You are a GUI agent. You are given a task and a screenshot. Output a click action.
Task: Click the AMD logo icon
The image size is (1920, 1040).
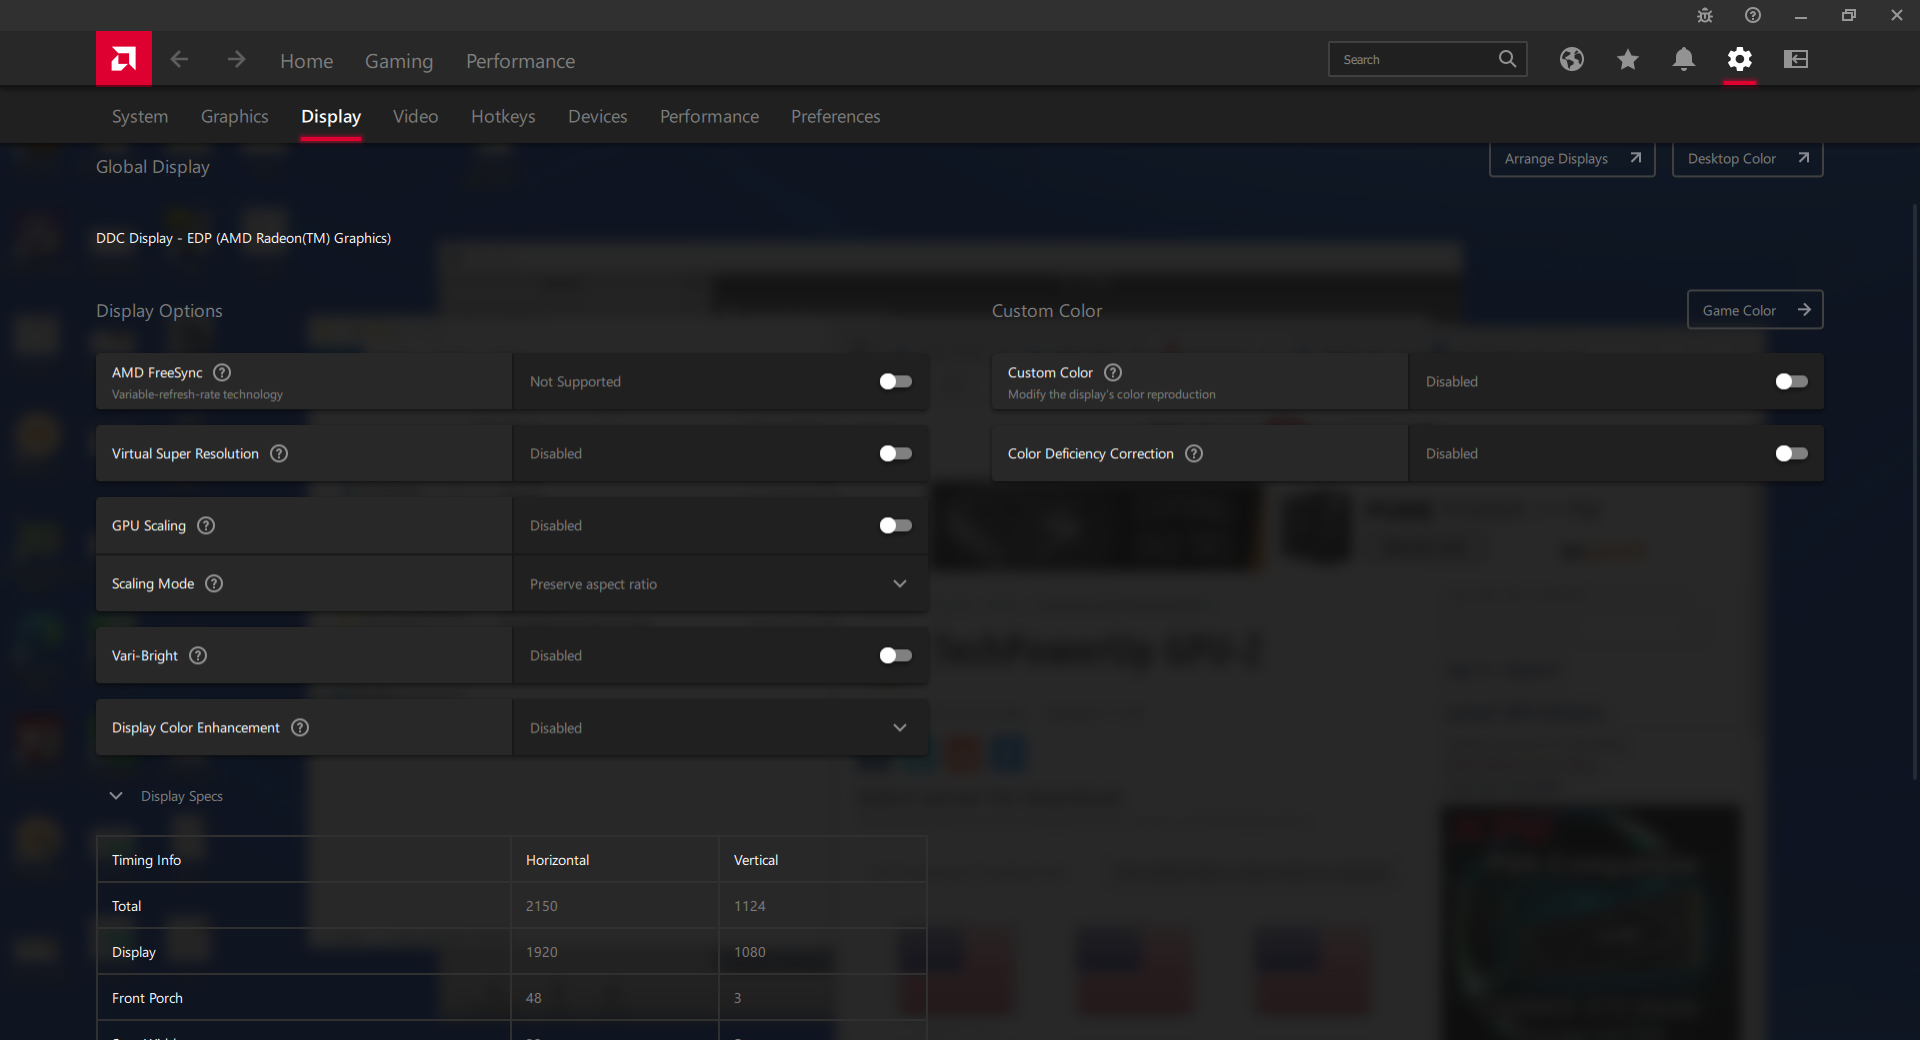point(124,59)
